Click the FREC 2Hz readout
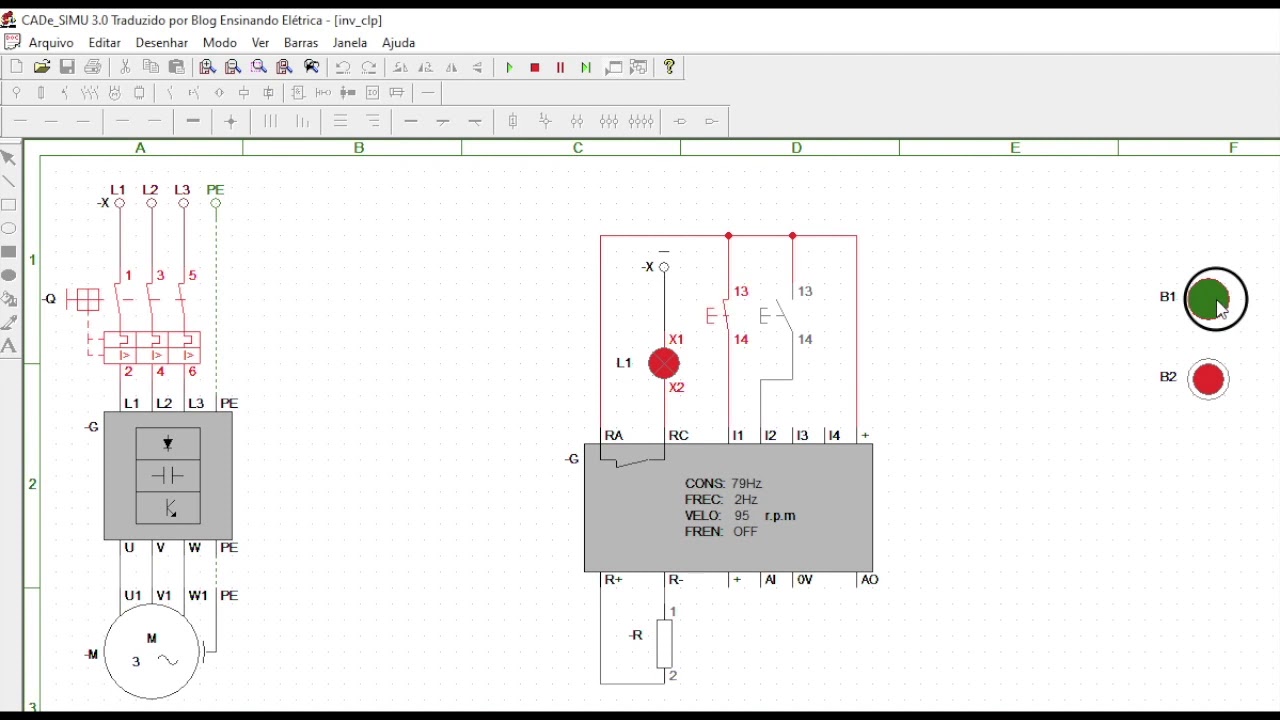 (x=721, y=500)
